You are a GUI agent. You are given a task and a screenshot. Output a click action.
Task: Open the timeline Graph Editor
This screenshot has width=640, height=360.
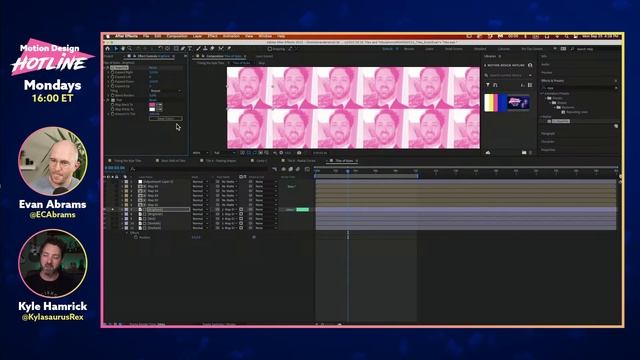point(307,169)
